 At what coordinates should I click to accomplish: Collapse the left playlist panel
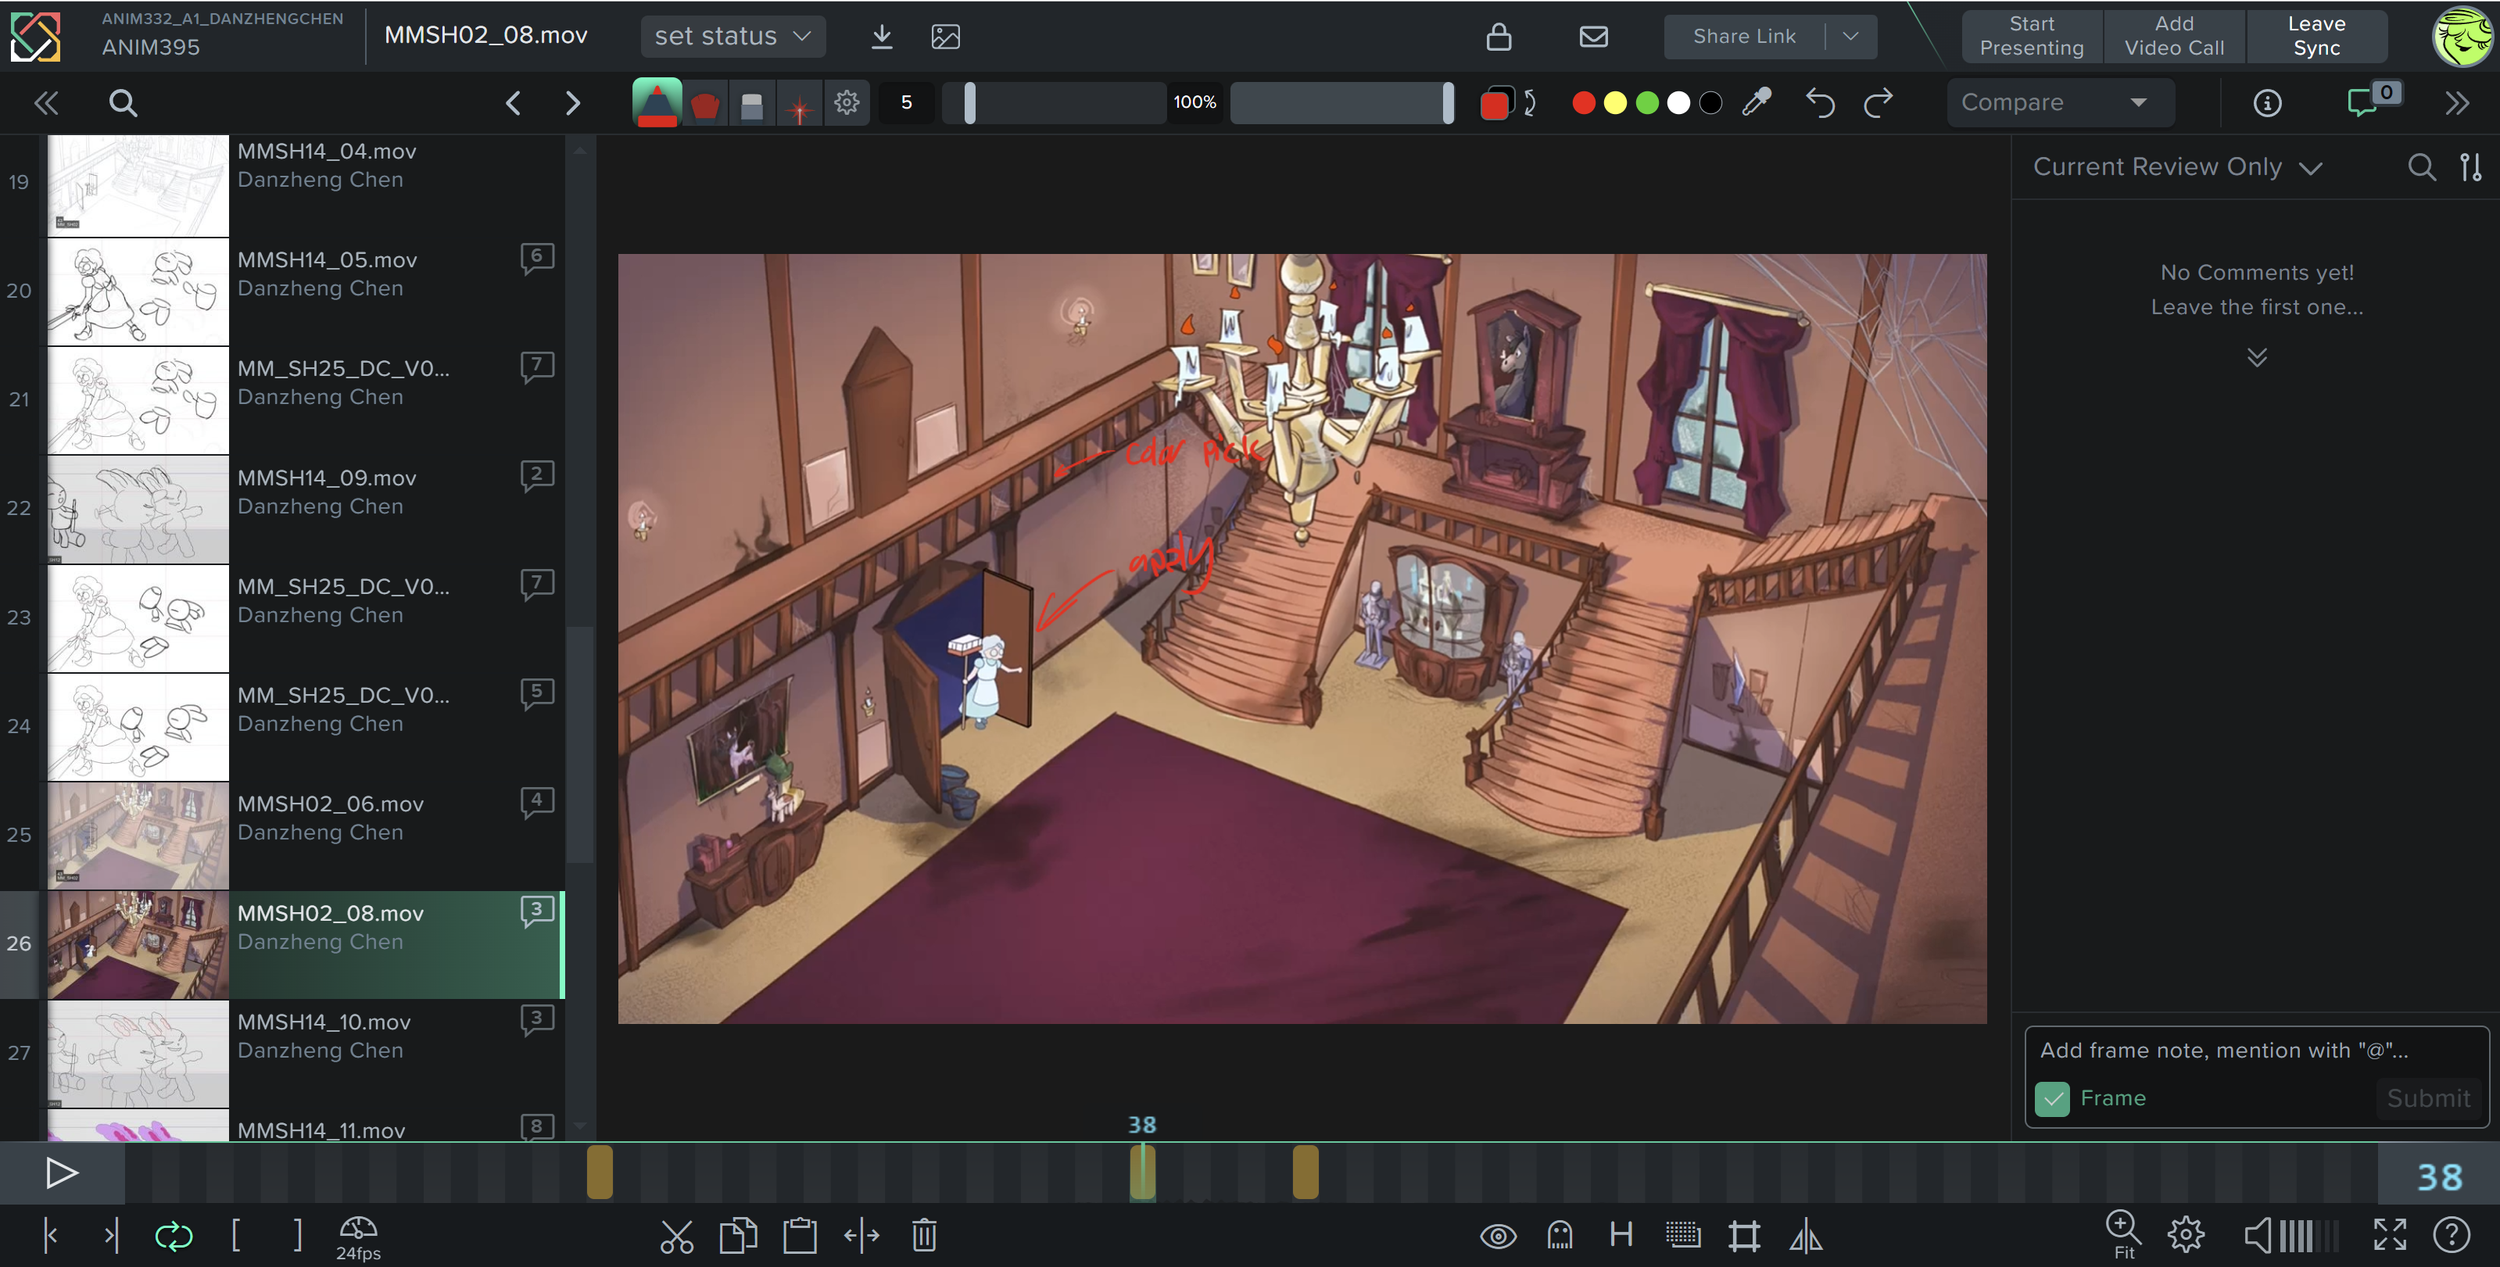point(46,103)
